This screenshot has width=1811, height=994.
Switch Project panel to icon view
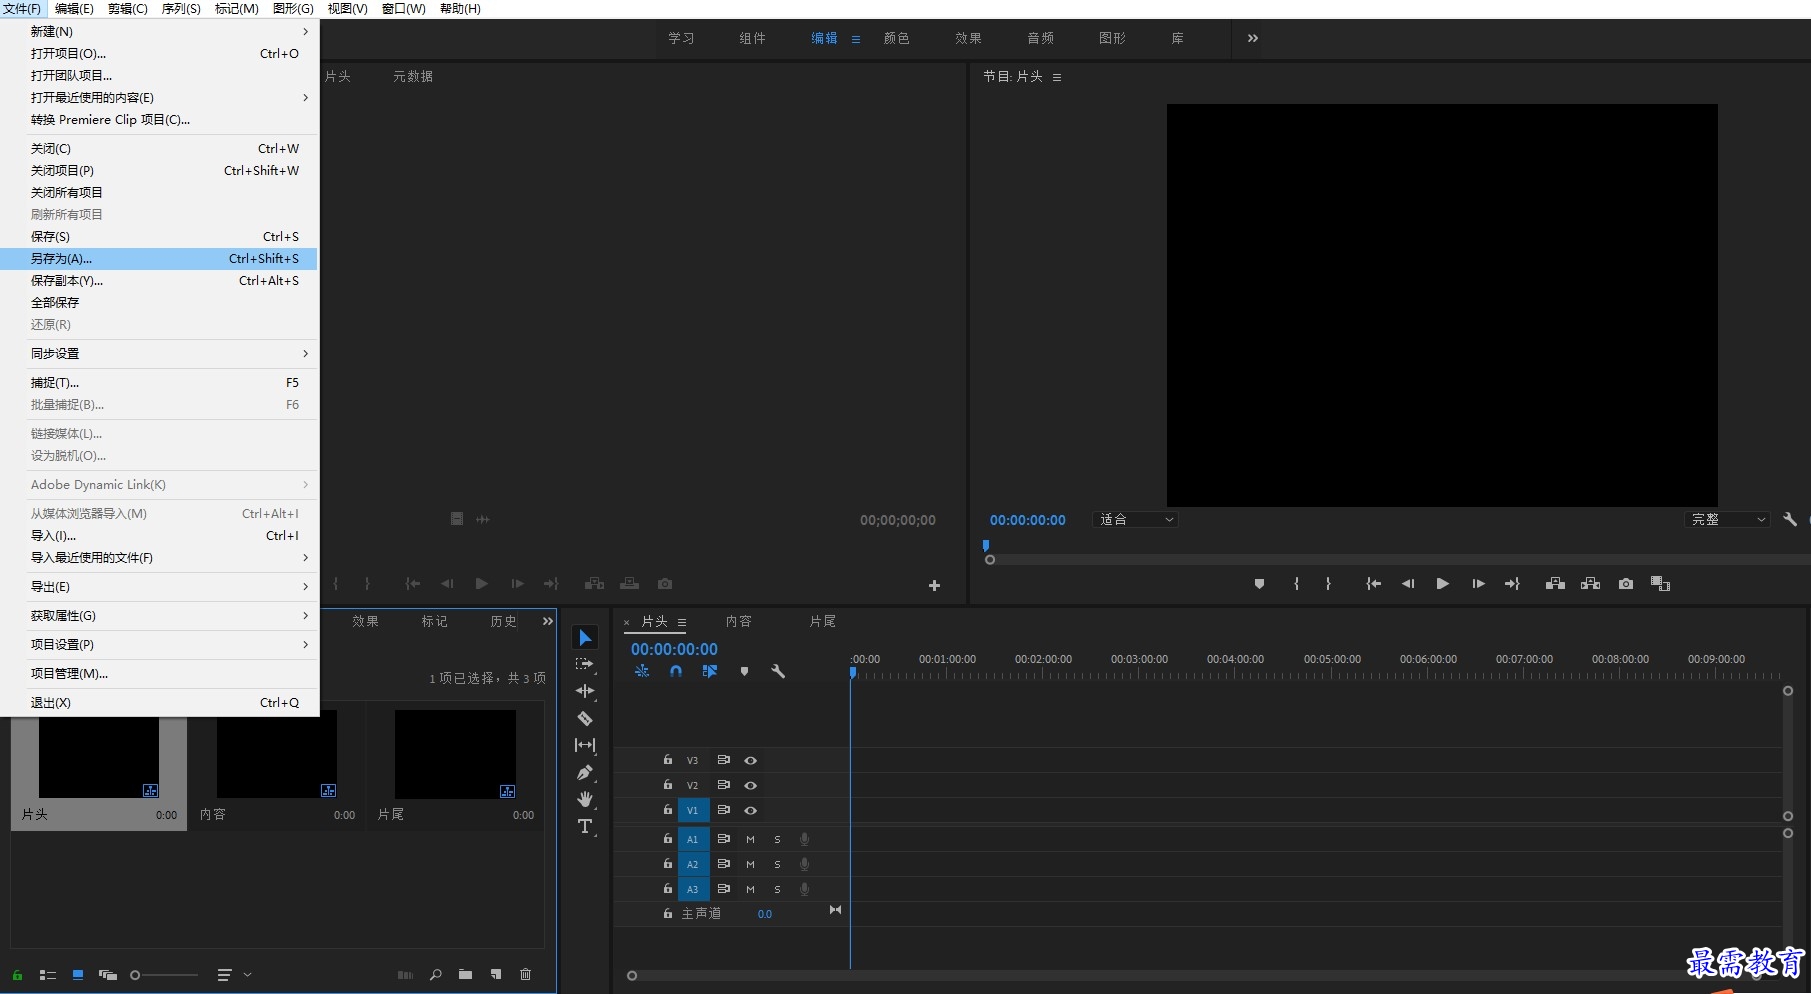coord(77,975)
